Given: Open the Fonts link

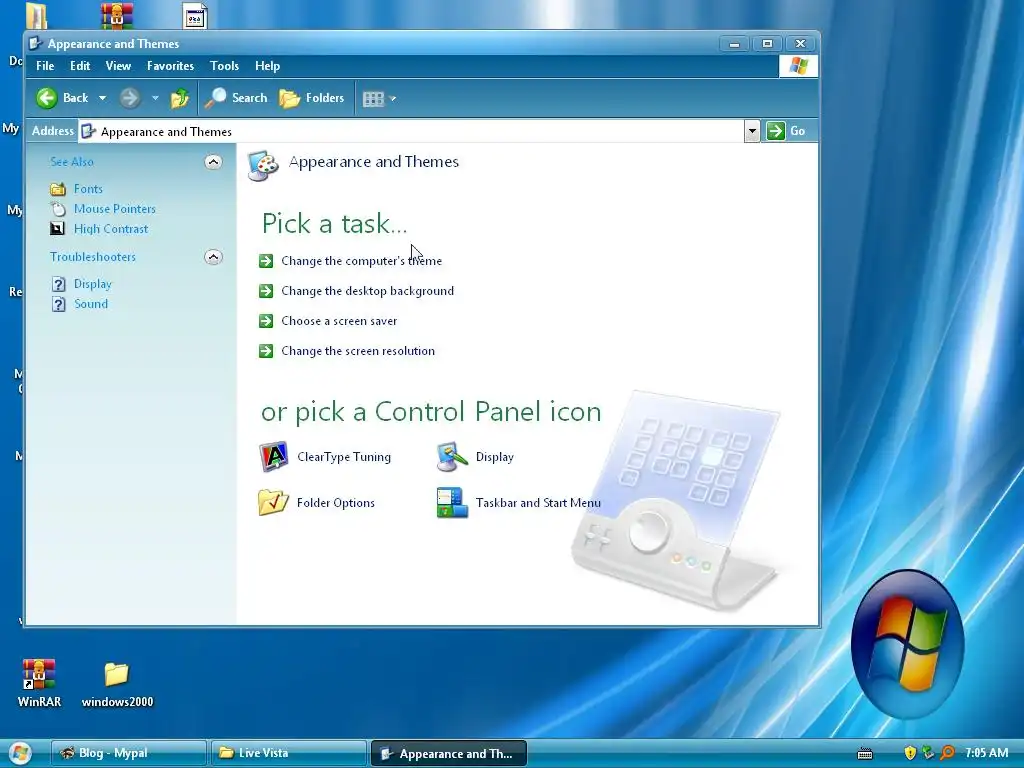Looking at the screenshot, I should click(x=88, y=189).
